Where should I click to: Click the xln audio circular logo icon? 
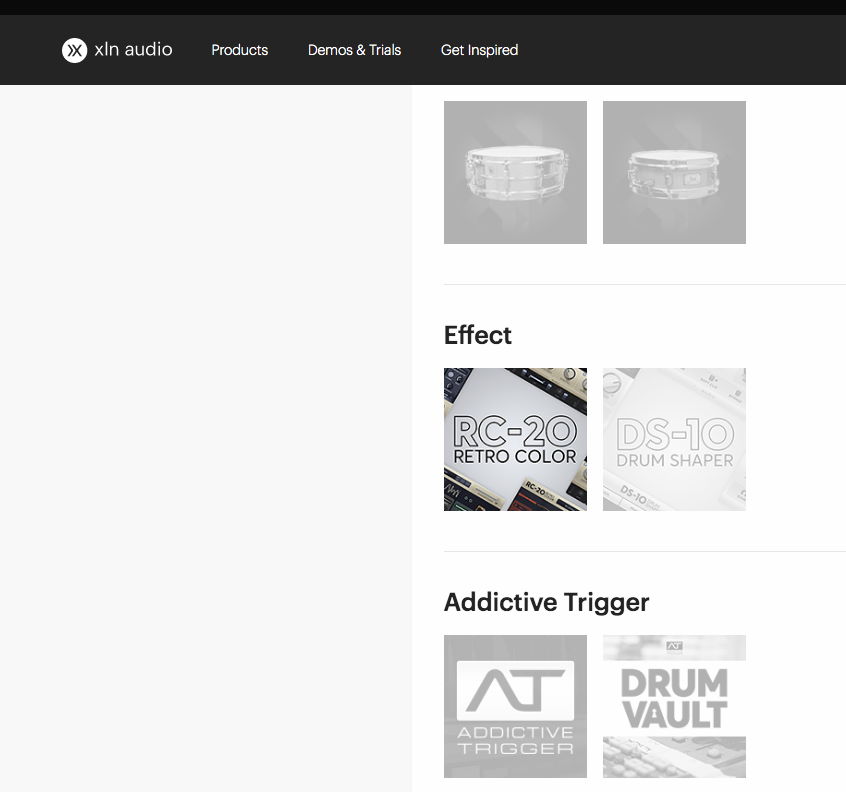click(x=74, y=50)
